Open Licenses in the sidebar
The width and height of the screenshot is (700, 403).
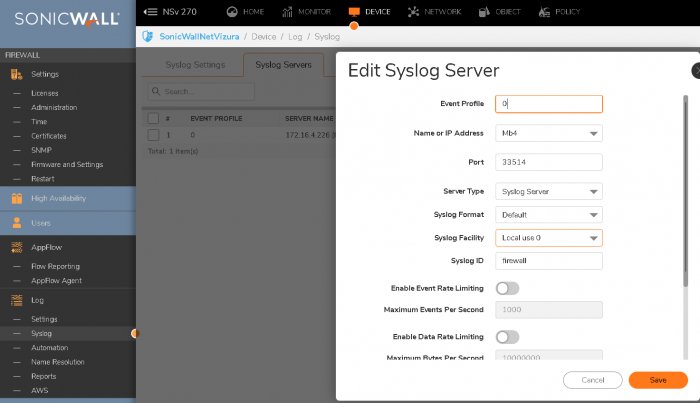pos(45,93)
